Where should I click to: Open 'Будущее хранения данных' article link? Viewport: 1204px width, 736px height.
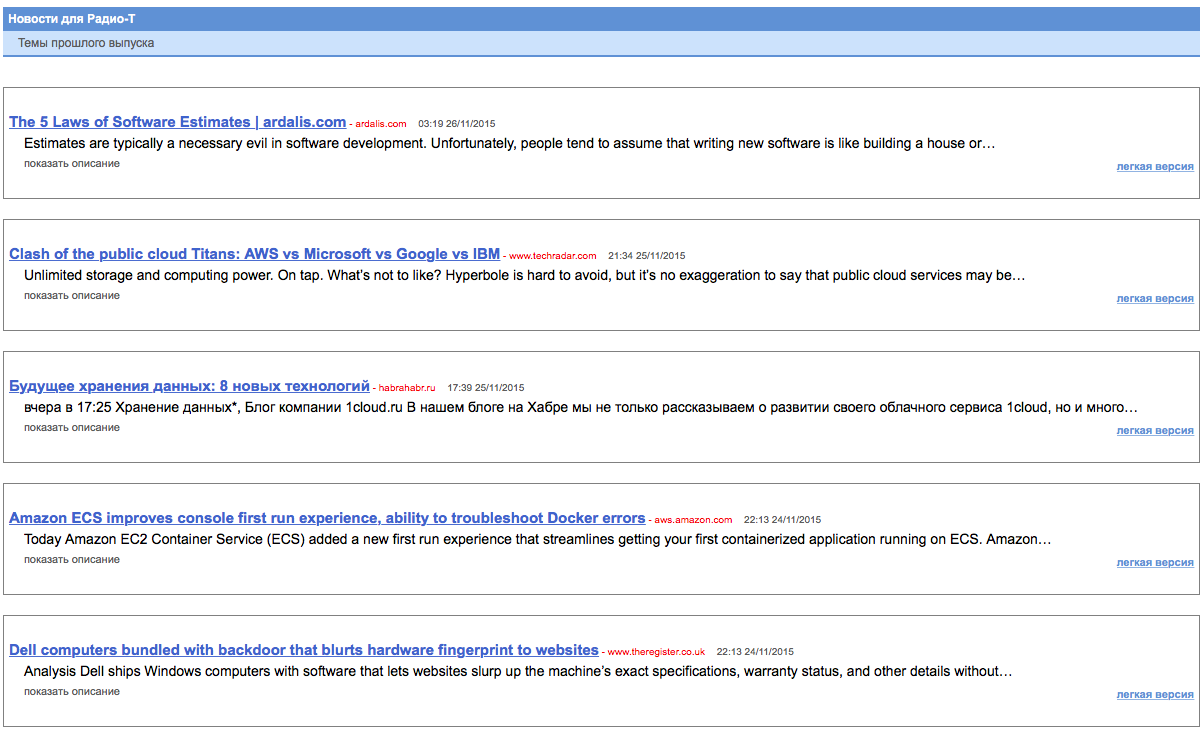(189, 386)
